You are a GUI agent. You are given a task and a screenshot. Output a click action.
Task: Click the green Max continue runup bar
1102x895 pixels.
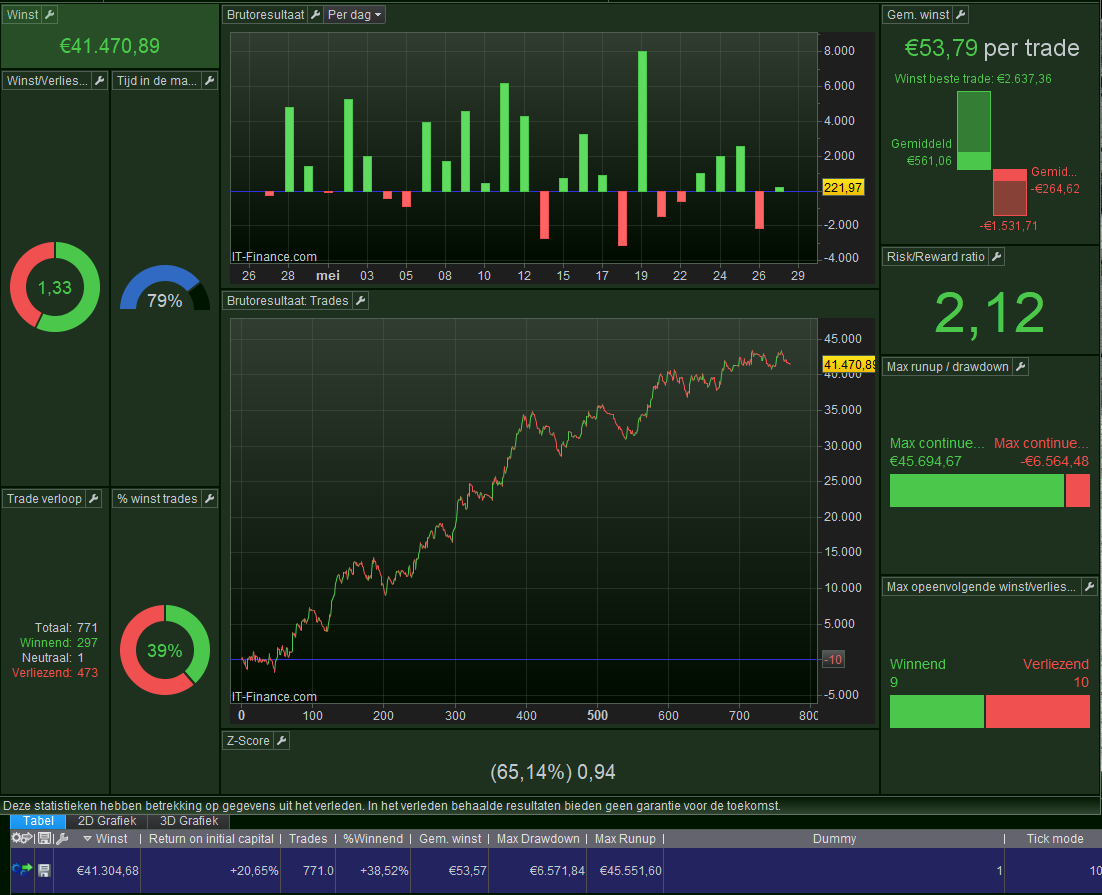(x=976, y=490)
